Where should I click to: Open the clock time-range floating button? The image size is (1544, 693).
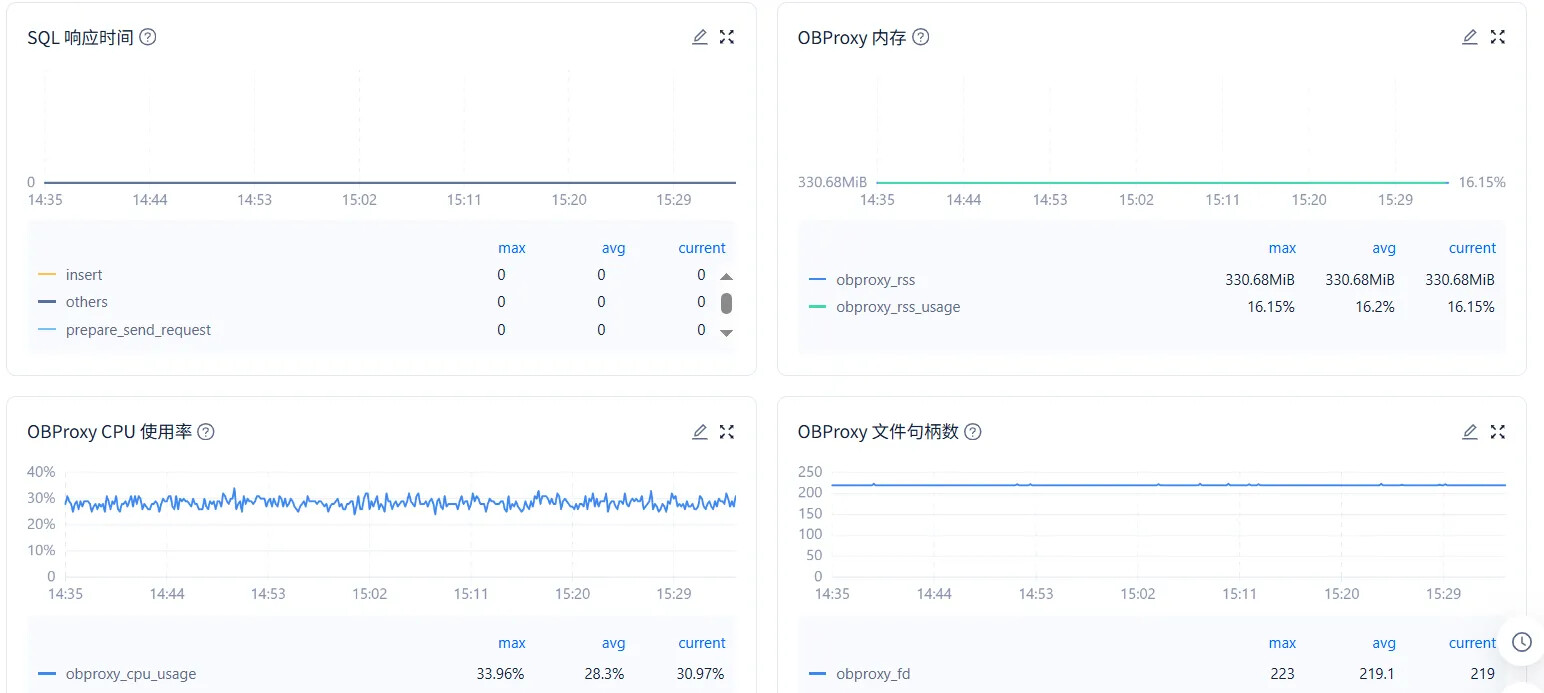pyautogui.click(x=1521, y=642)
